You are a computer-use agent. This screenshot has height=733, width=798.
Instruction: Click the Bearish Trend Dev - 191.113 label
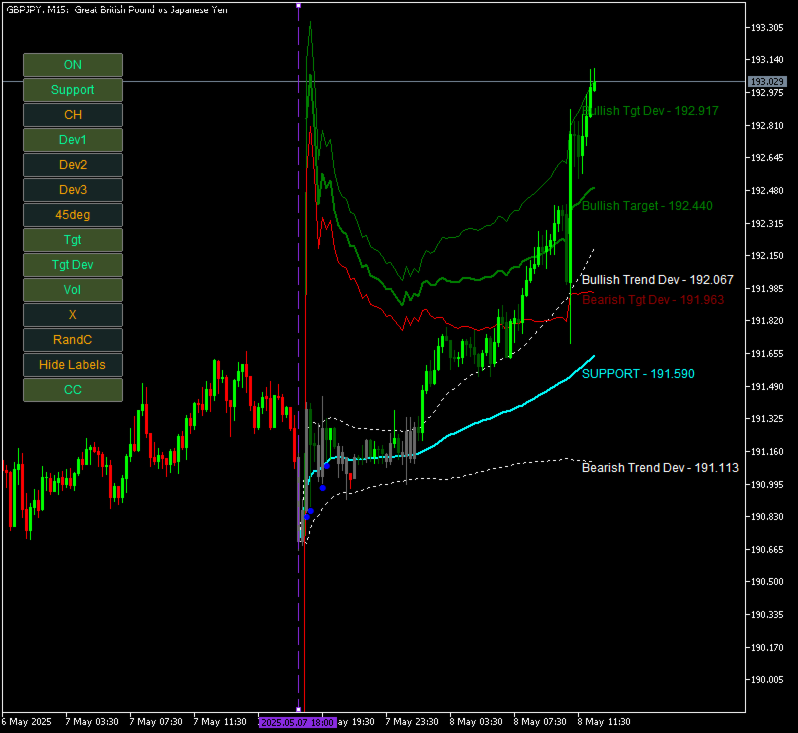pos(660,467)
